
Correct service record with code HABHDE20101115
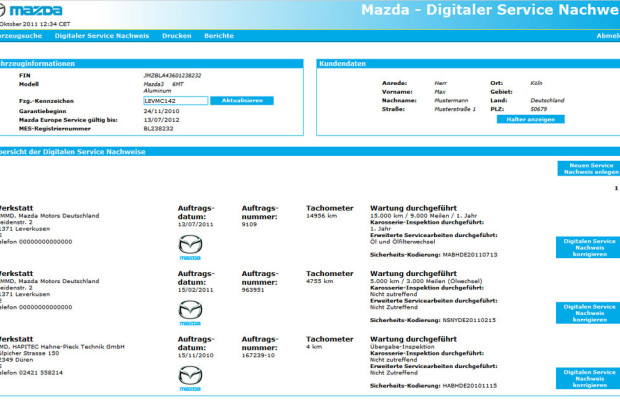coord(589,379)
